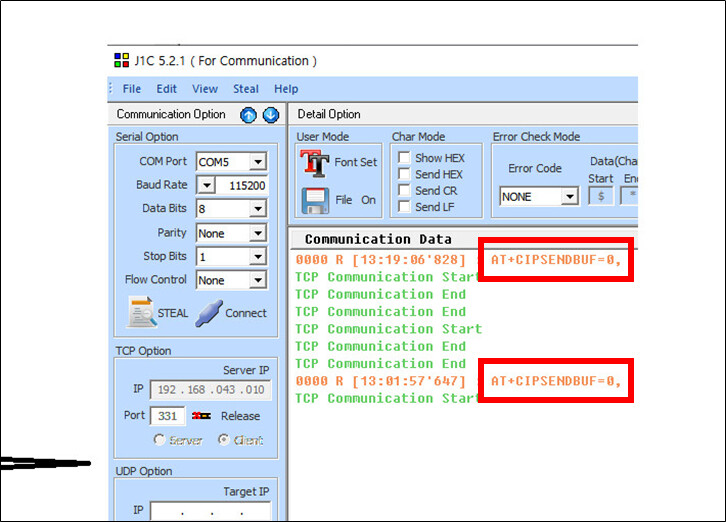This screenshot has height=522, width=726.
Task: Click the blue up-arrow Communication Option icon
Action: pyautogui.click(x=248, y=115)
